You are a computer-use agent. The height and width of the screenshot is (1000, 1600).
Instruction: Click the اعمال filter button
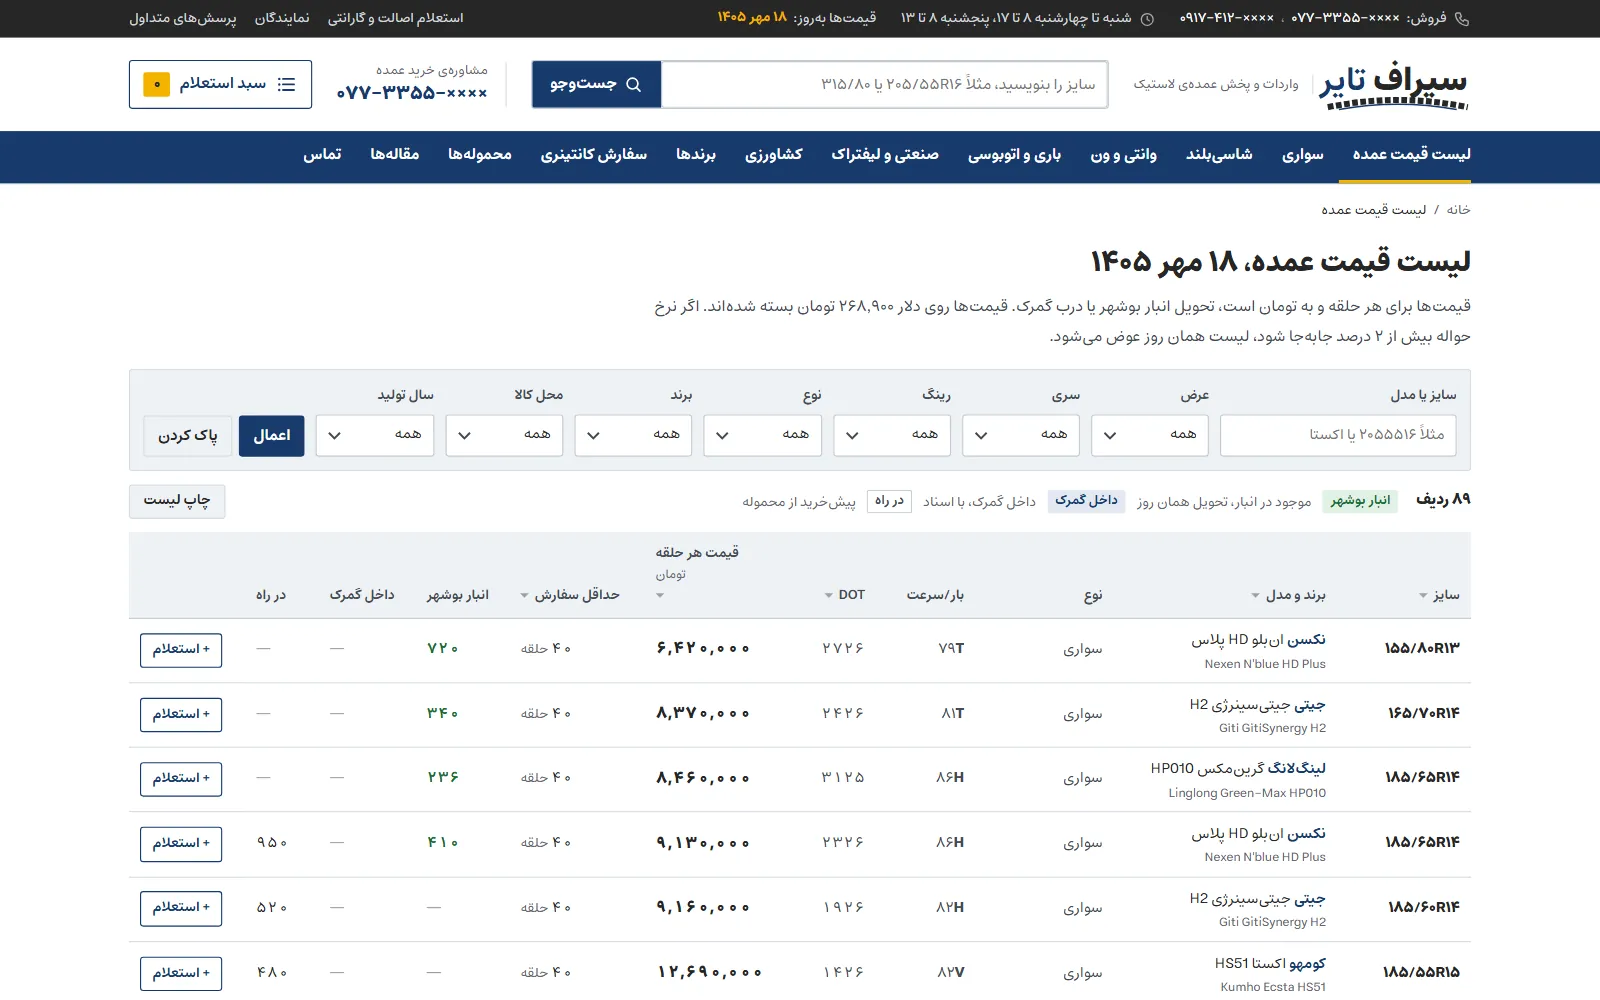click(x=271, y=435)
